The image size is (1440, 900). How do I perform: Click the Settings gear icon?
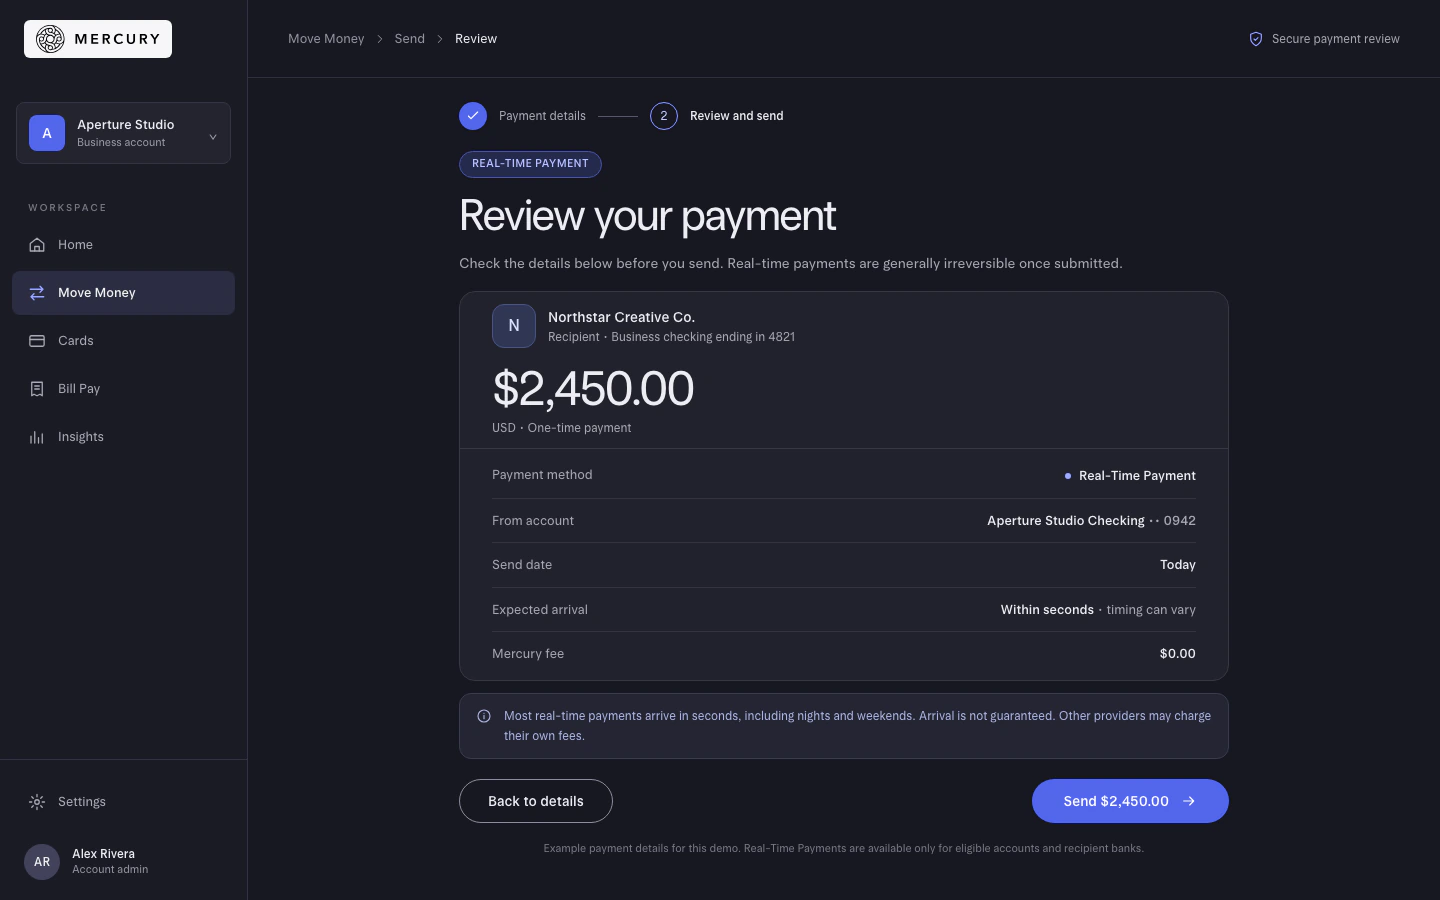[37, 802]
